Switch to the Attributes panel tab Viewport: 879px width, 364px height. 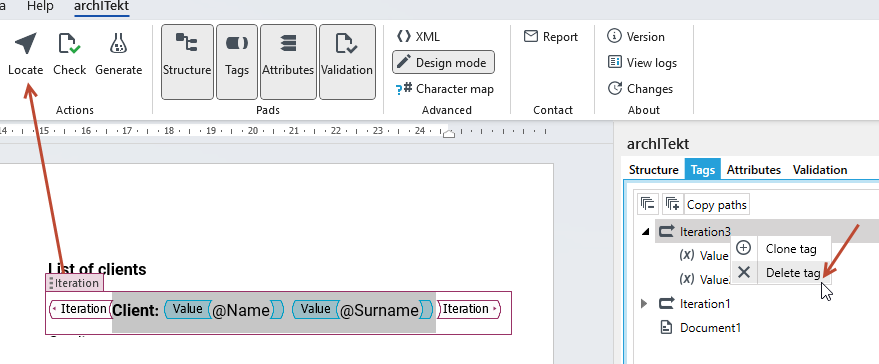pos(753,170)
